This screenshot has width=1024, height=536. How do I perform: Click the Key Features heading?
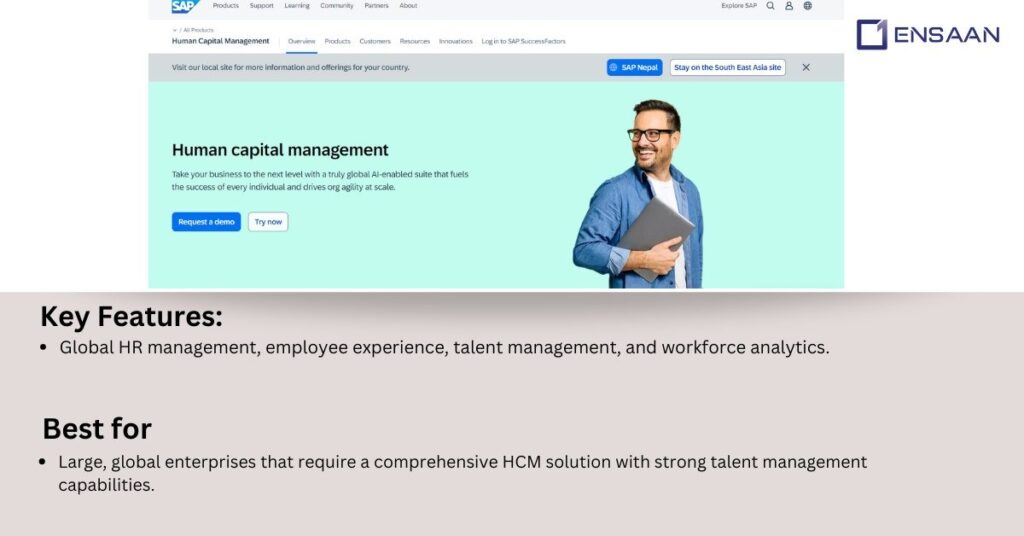pos(131,317)
